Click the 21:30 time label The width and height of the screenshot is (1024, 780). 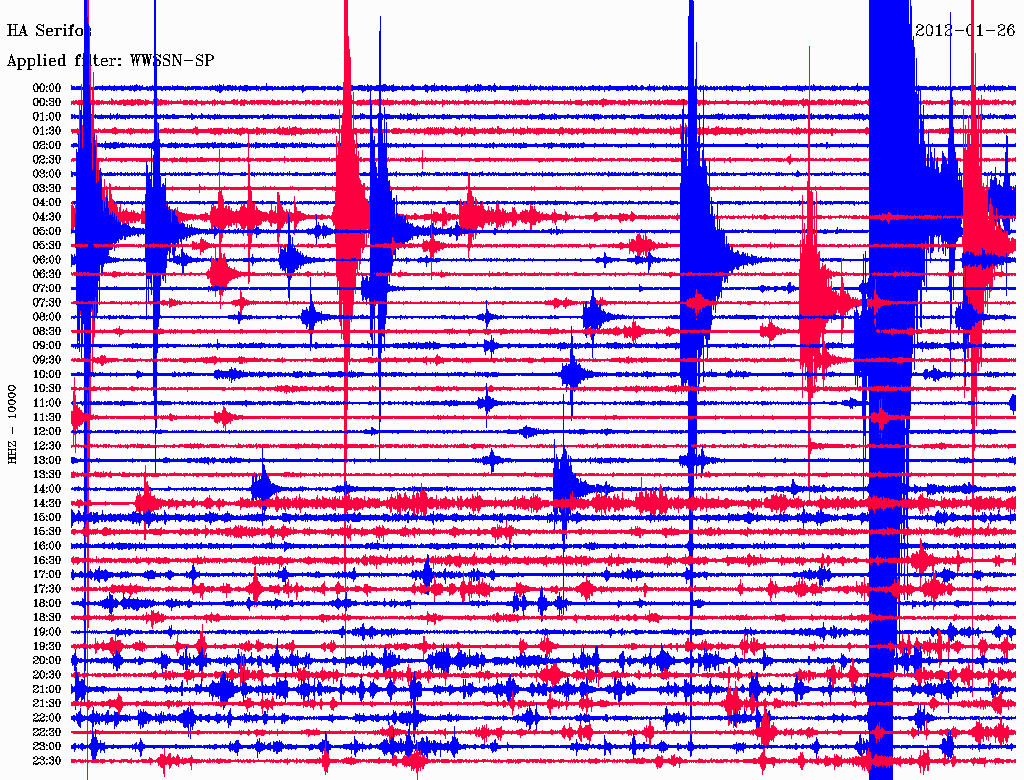(47, 704)
